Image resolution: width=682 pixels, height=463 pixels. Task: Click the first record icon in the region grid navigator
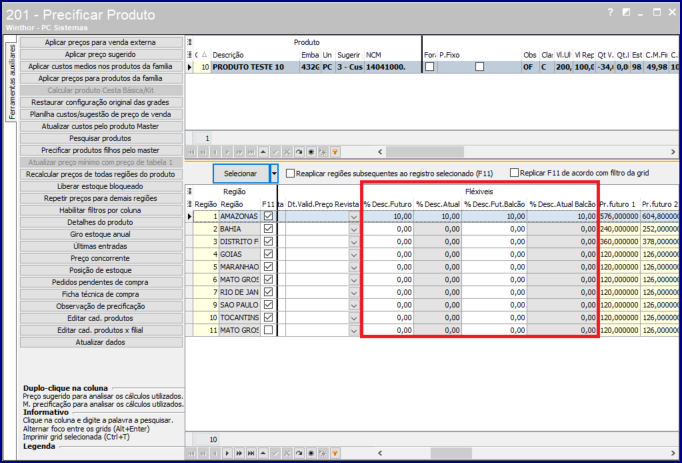tap(191, 453)
